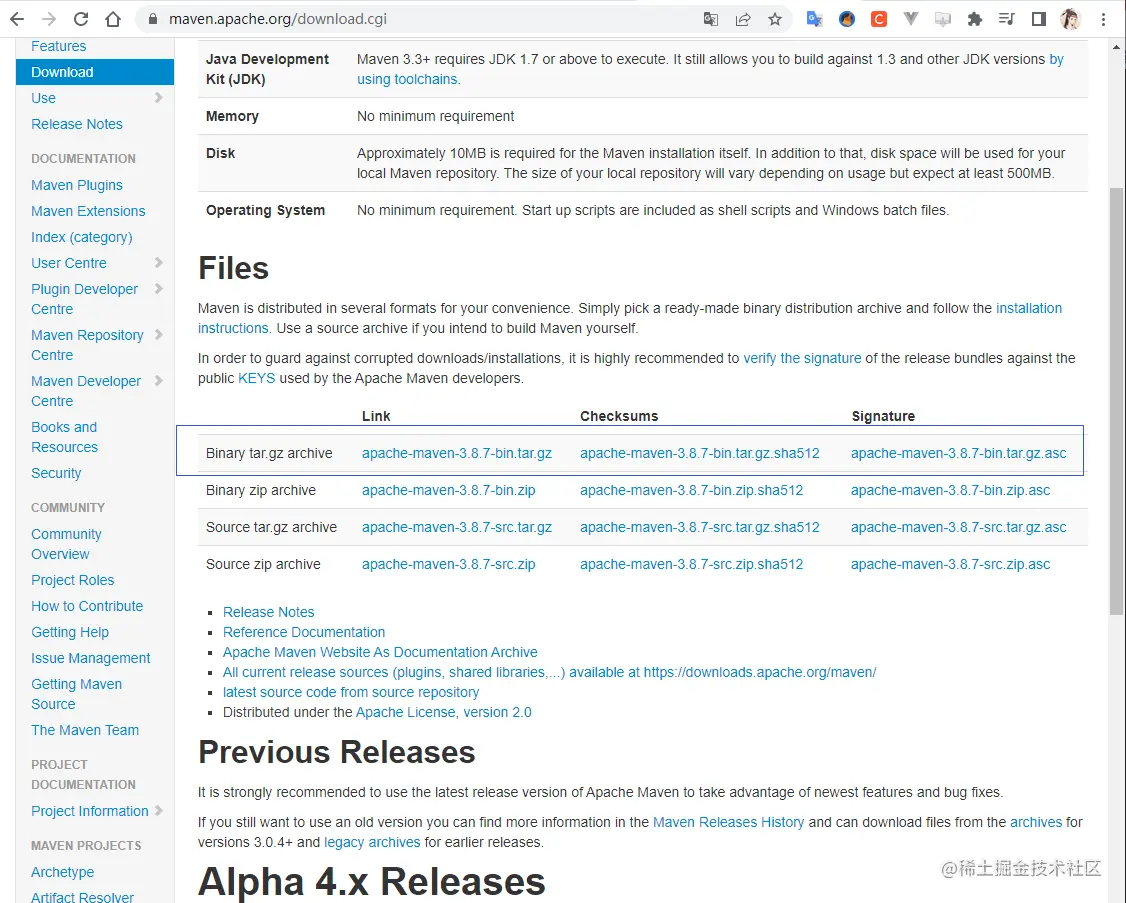View site security lock information

pos(152,19)
